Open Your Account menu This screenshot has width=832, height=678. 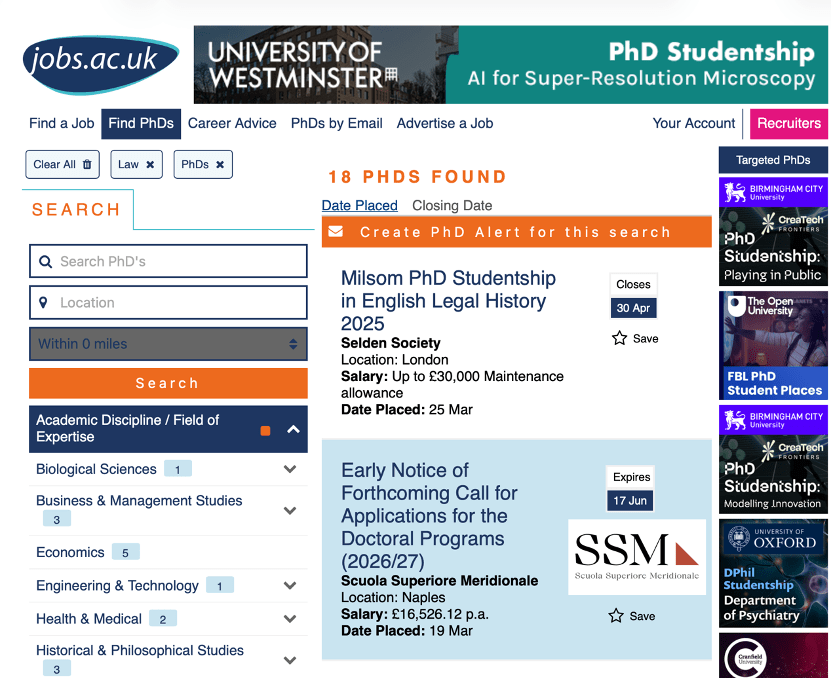tap(694, 124)
